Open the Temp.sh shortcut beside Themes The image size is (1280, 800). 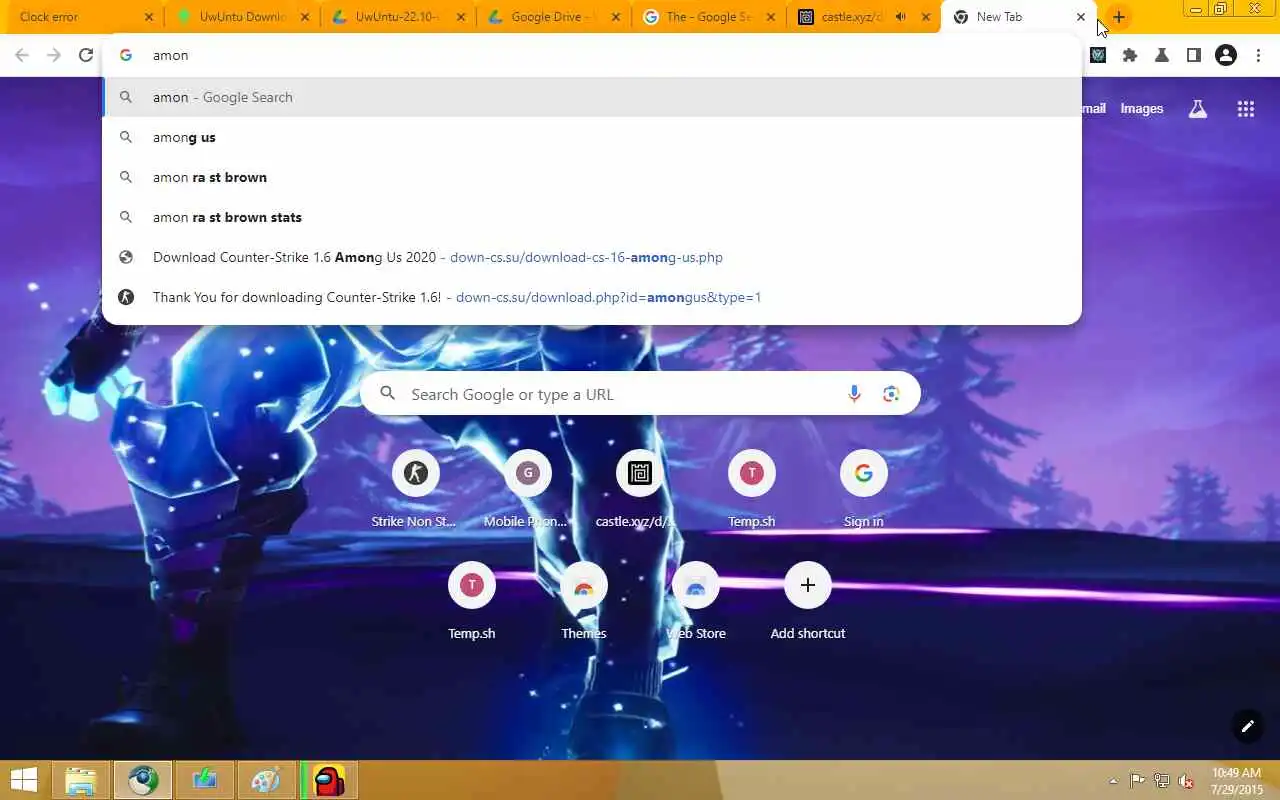pos(471,602)
